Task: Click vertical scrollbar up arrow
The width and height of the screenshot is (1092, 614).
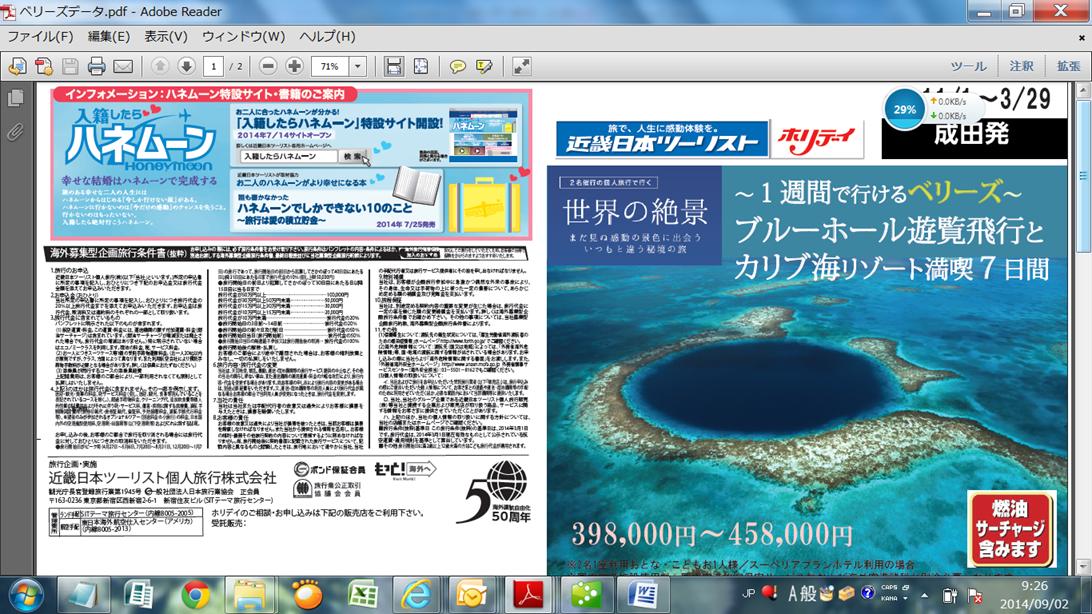Action: click(x=1083, y=90)
